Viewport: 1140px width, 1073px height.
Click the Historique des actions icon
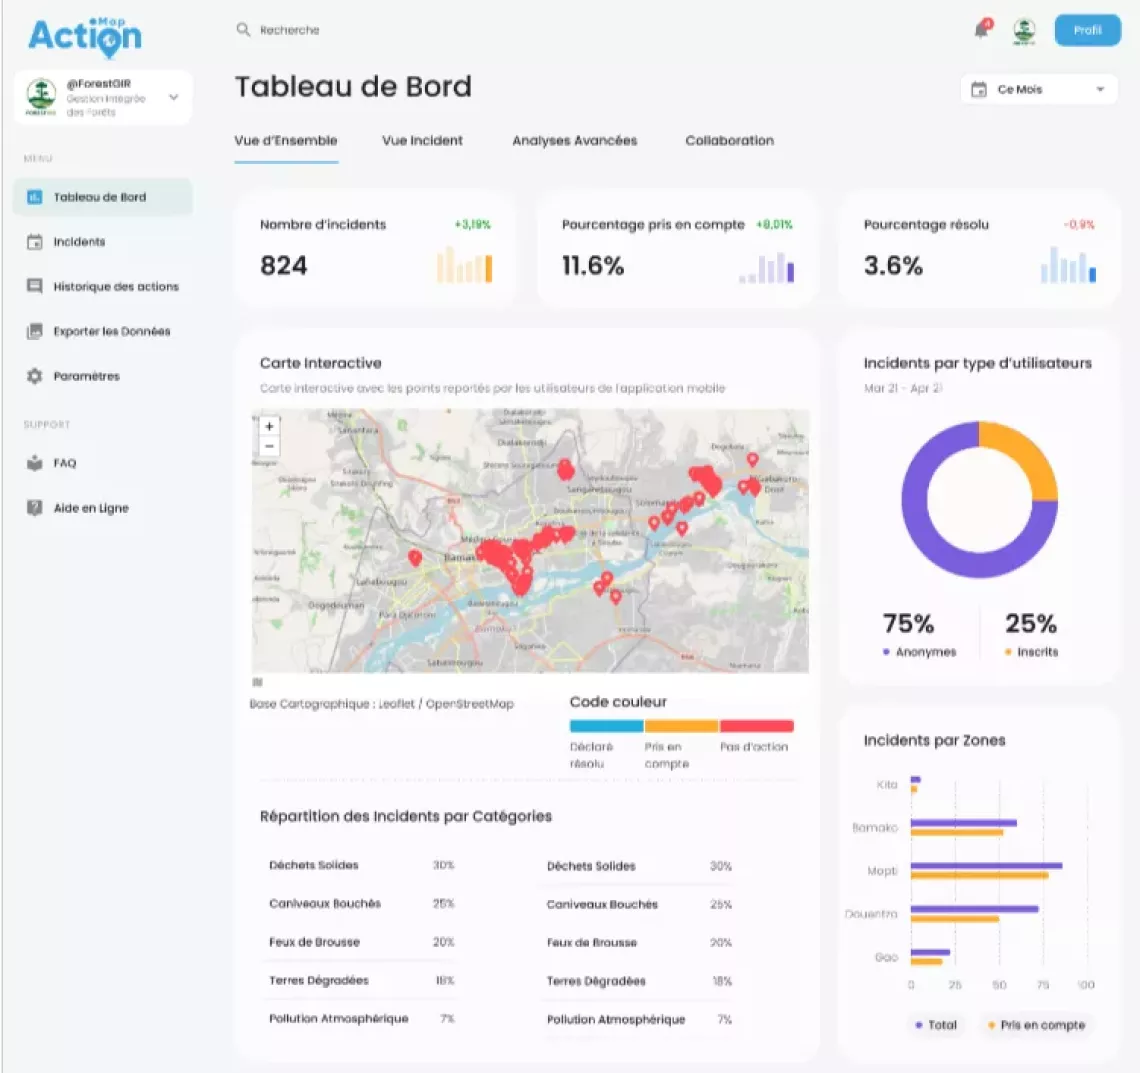[34, 286]
